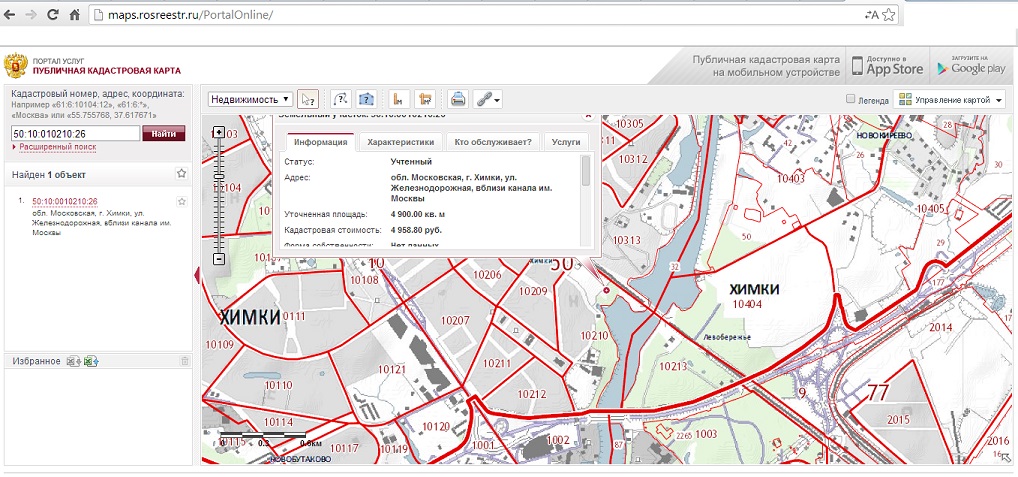Viewport: 1018px width, 477px height.
Task: Click cadastral block label 10121 on map
Action: tap(391, 369)
